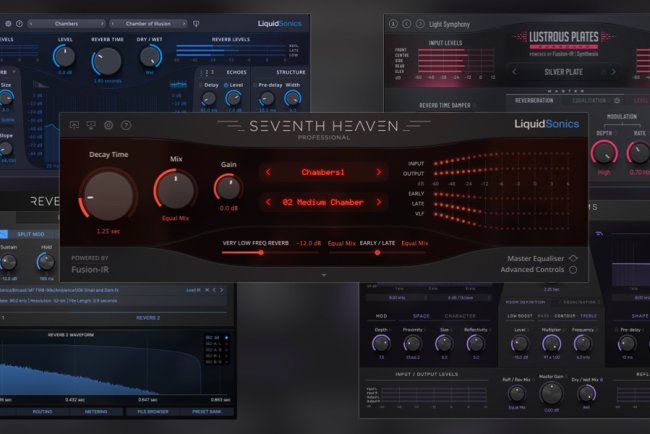Viewport: 650px width, 434px height.
Task: Click the Early / Late slider handle
Action: (377, 252)
